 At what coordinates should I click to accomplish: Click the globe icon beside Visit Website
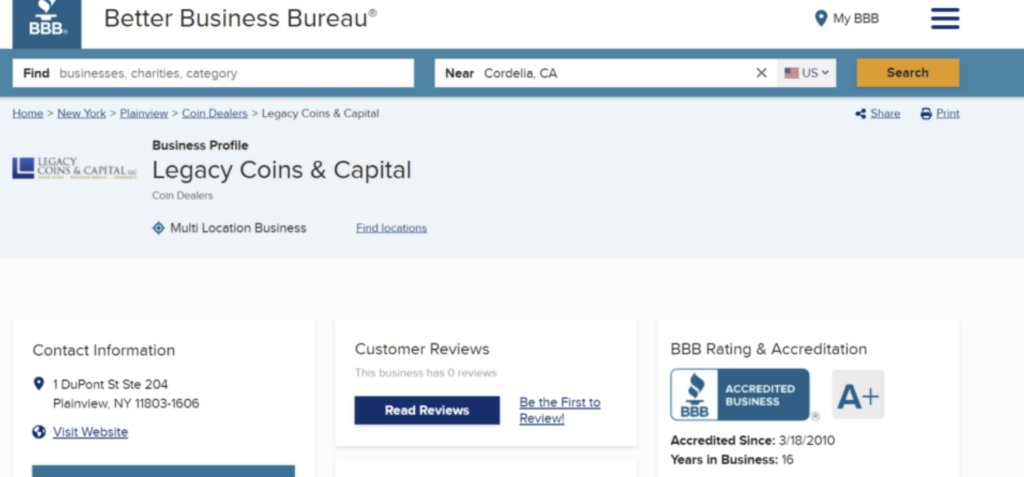coord(39,432)
